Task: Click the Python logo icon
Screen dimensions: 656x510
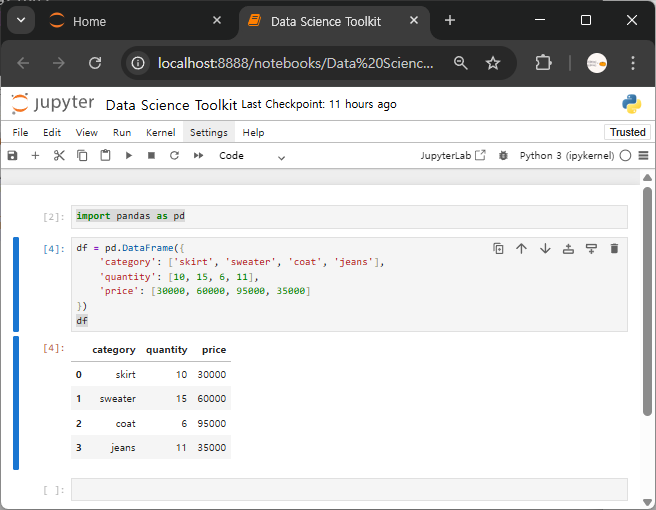Action: (631, 104)
